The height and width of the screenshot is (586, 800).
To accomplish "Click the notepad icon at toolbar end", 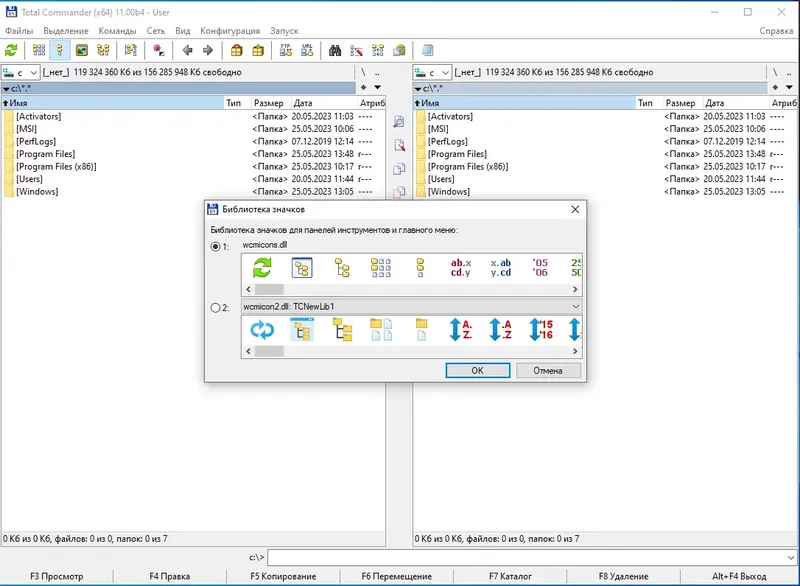I will pos(428,50).
